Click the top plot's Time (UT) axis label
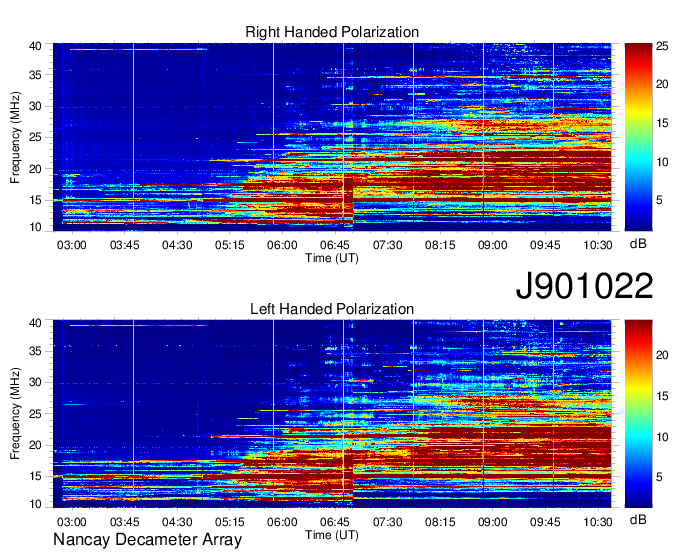Screen dimensions: 680x552 tap(332, 258)
